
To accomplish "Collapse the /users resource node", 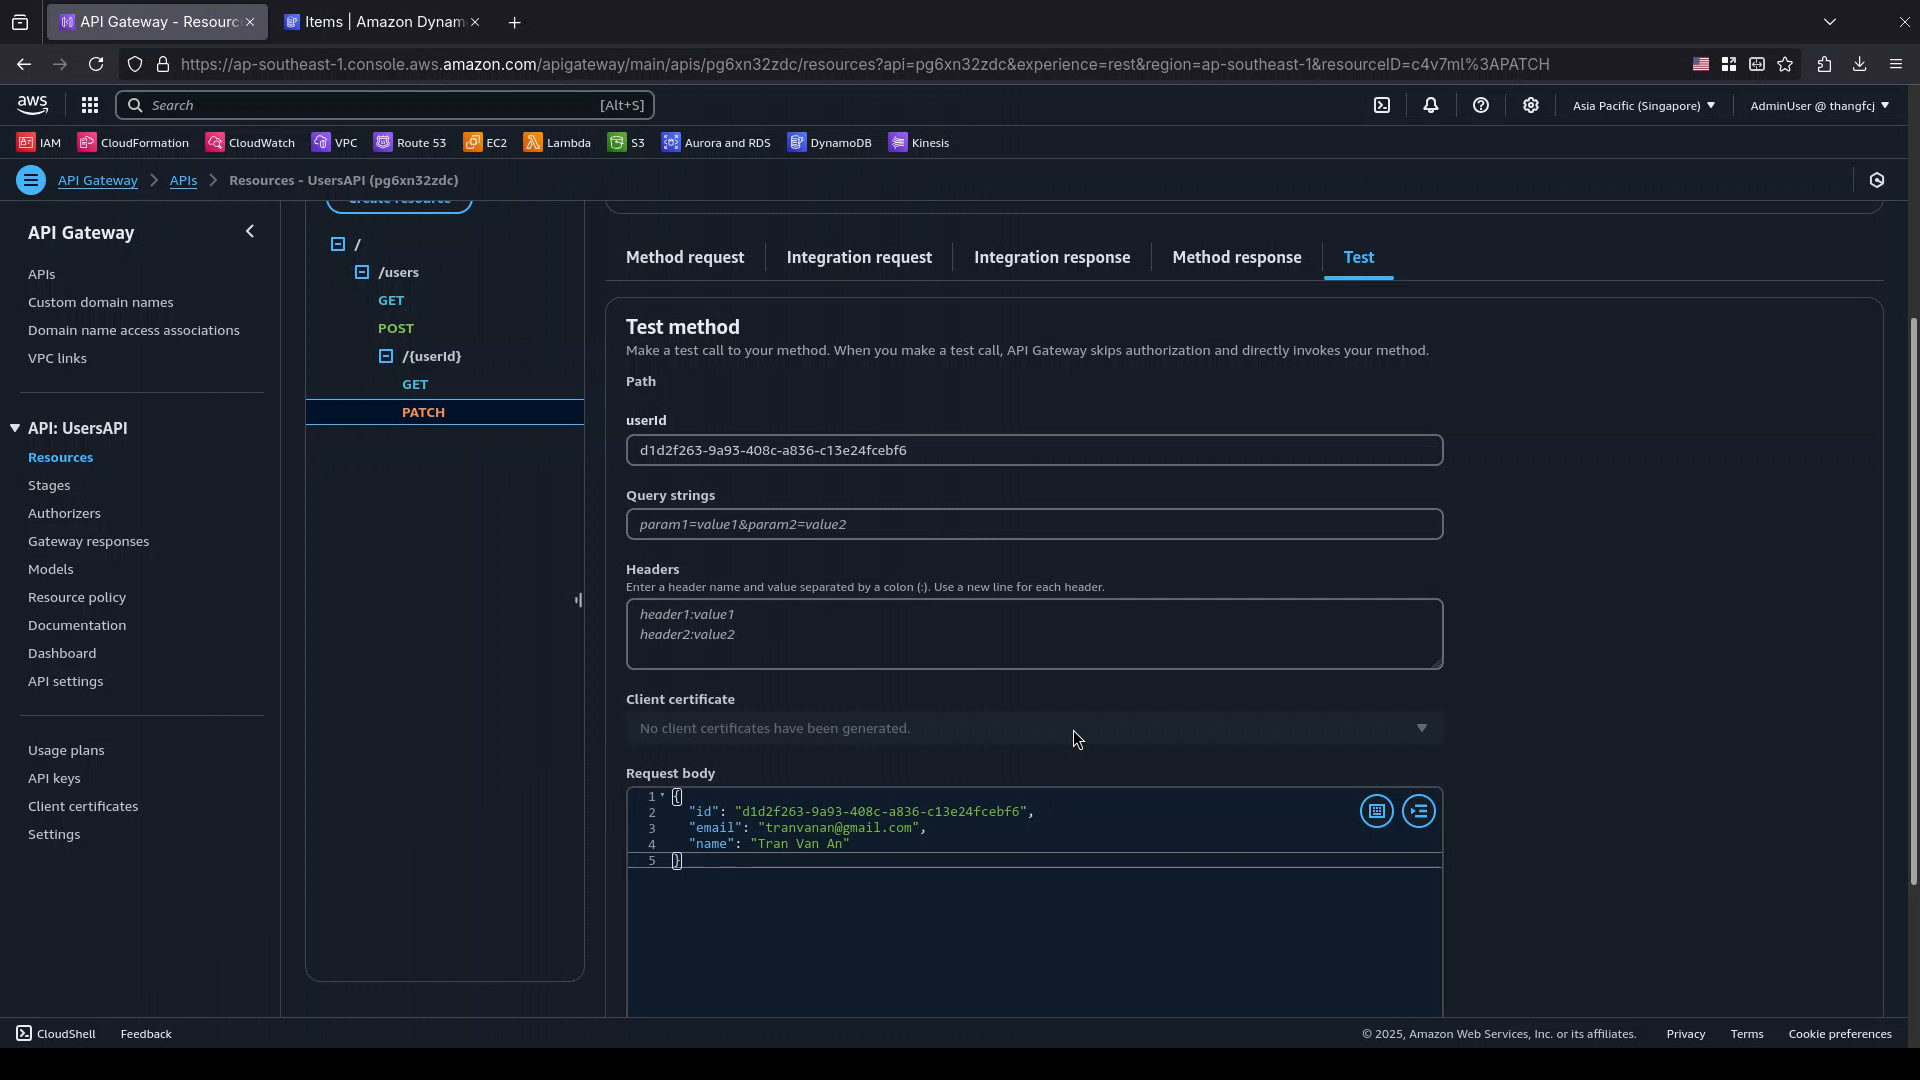I will coord(362,272).
